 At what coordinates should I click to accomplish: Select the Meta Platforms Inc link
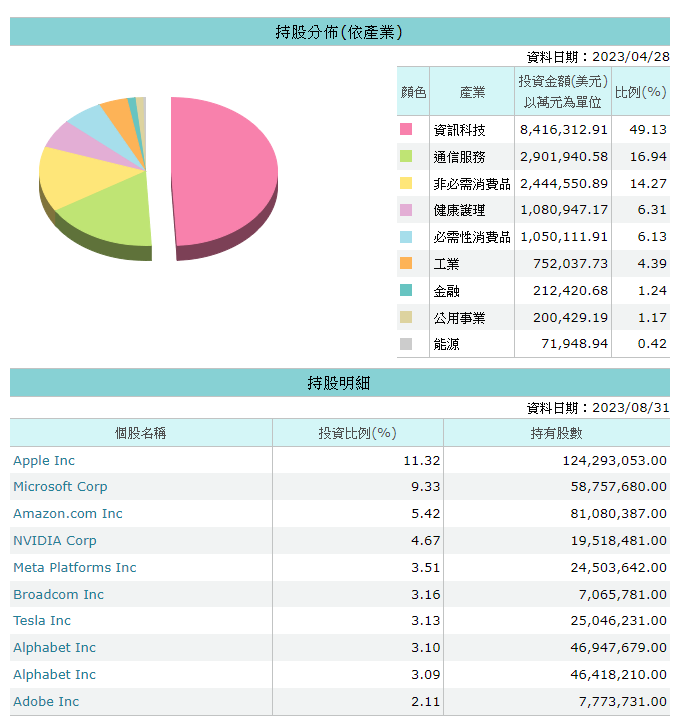pos(75,568)
